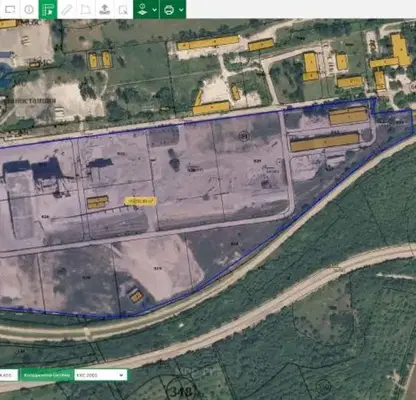Viewport: 416px width, 400px height.
Task: Click the upload/export tray icon
Action: 105,9
